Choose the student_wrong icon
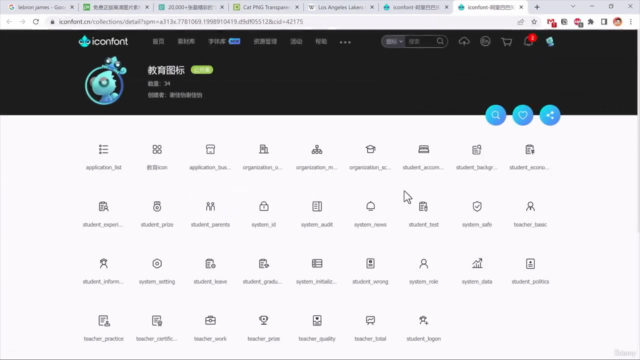Viewport: 640px width, 360px height. 370,264
